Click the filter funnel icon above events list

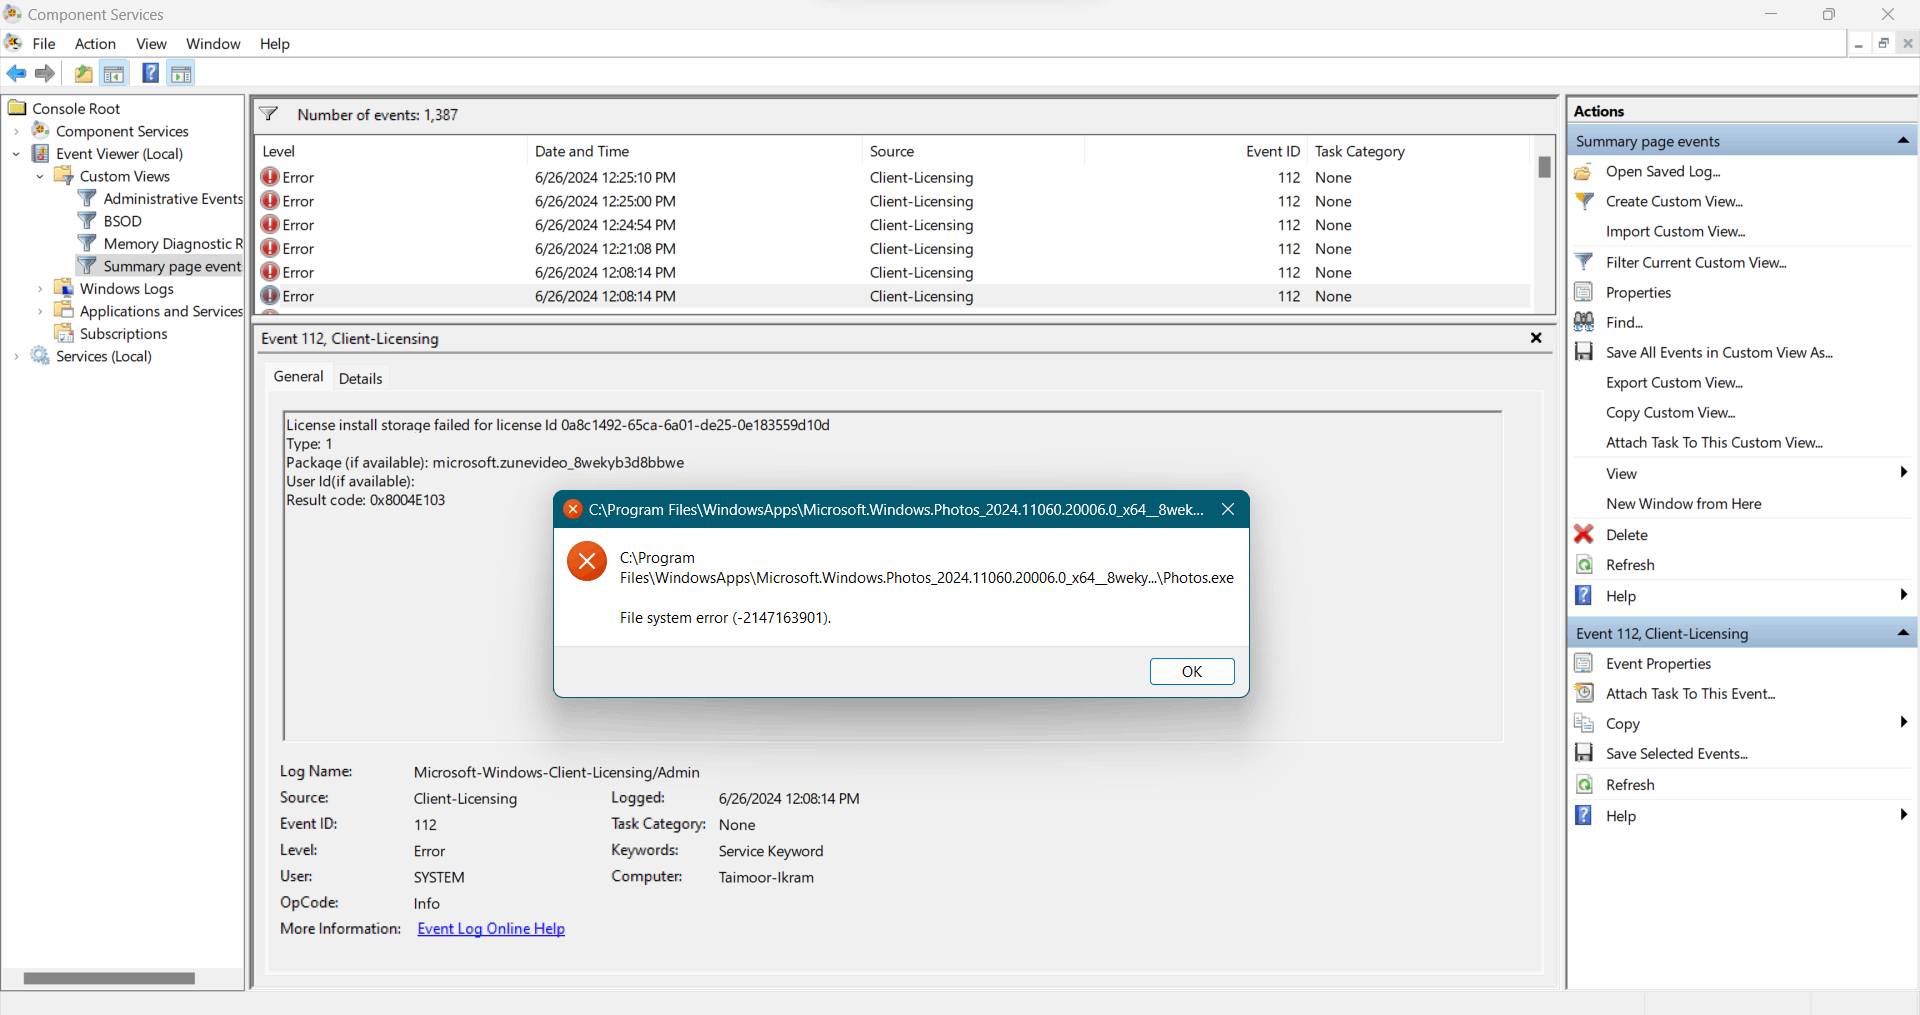269,114
